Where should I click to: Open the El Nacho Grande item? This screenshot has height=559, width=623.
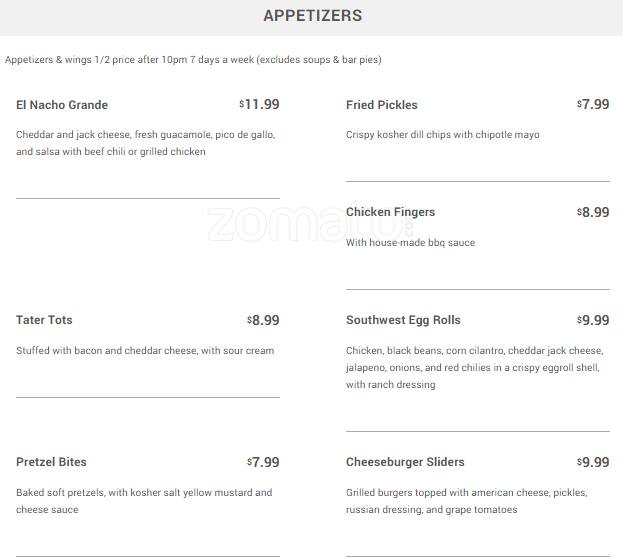[62, 105]
